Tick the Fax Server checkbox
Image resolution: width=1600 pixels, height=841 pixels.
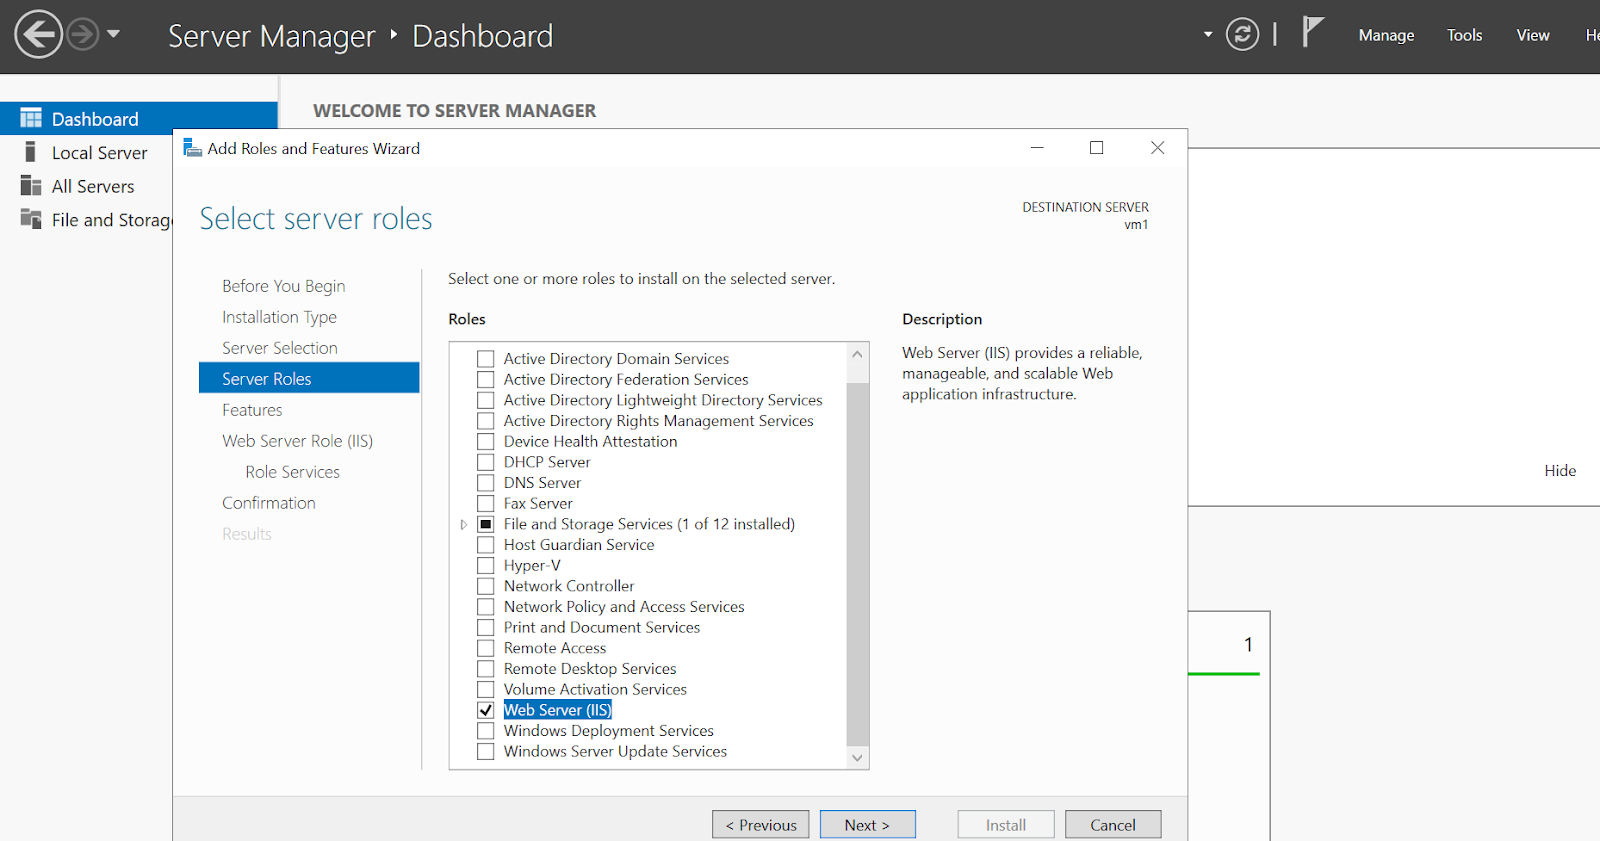pyautogui.click(x=486, y=504)
